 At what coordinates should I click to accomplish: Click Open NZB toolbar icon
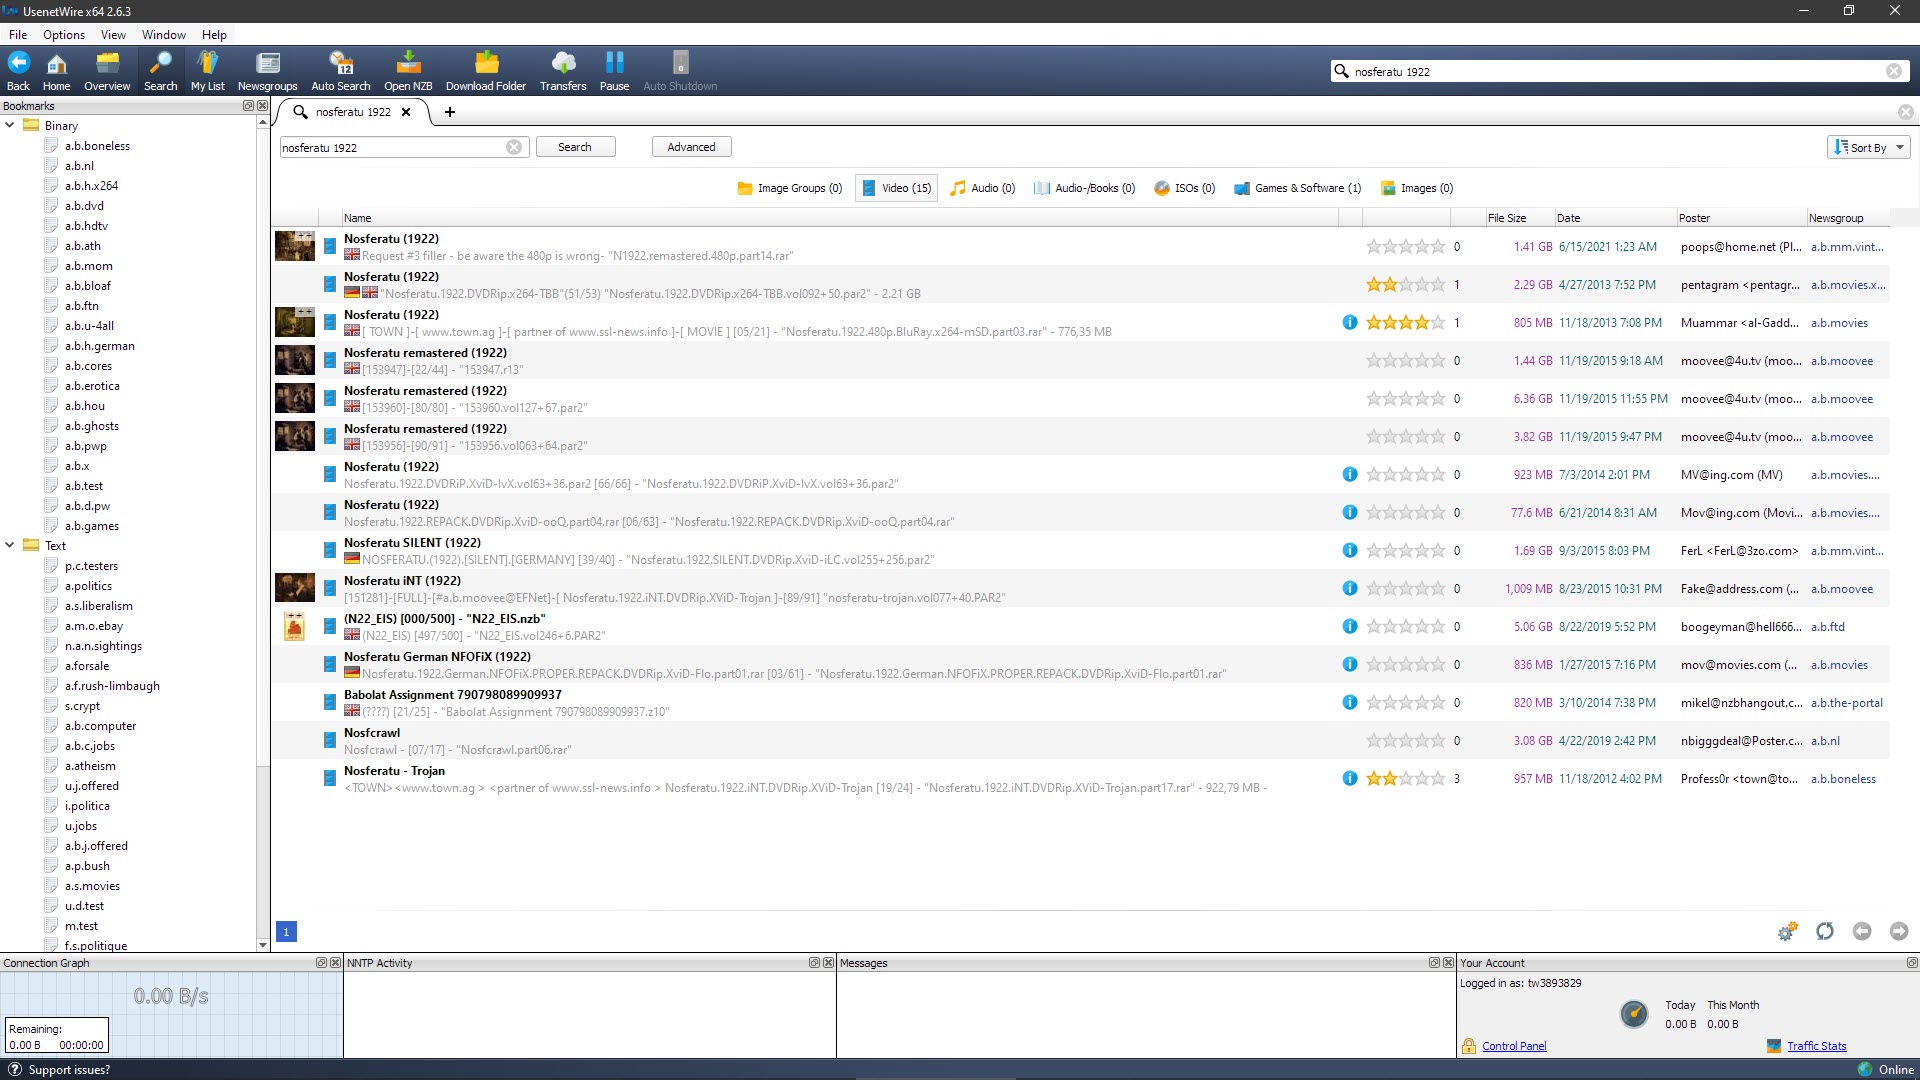(x=408, y=71)
